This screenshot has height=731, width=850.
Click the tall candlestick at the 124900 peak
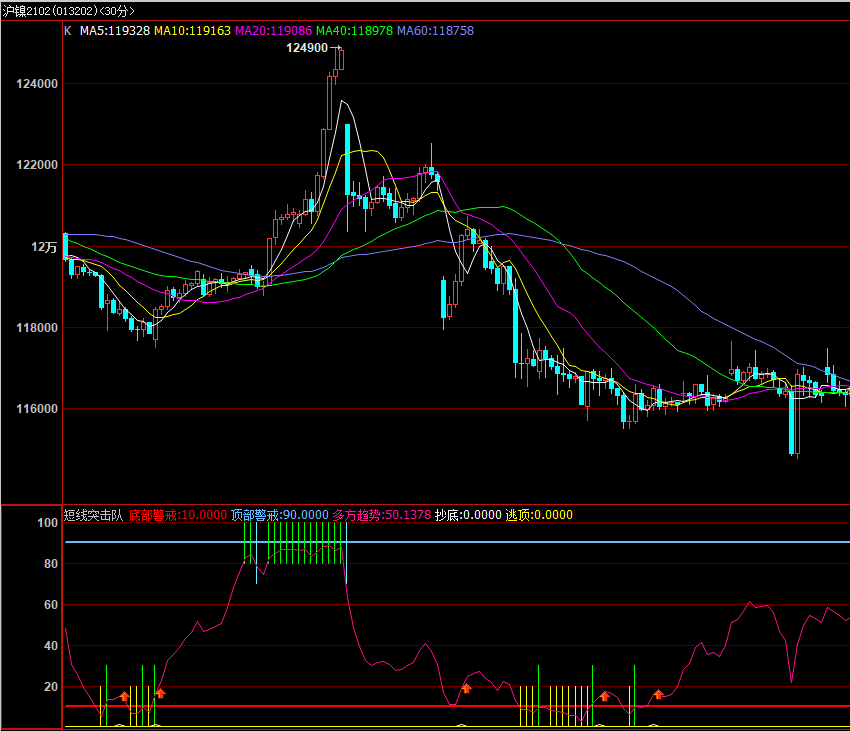click(x=341, y=59)
